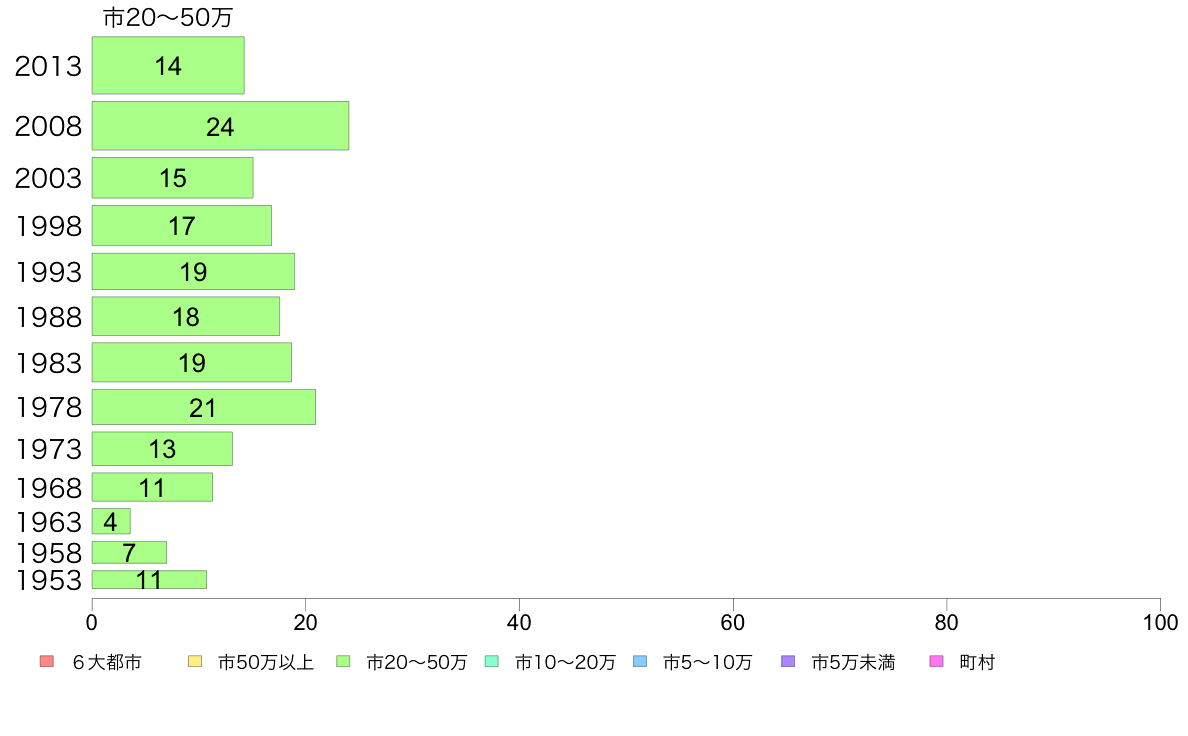Click the 1973 year axis label

pos(48,449)
